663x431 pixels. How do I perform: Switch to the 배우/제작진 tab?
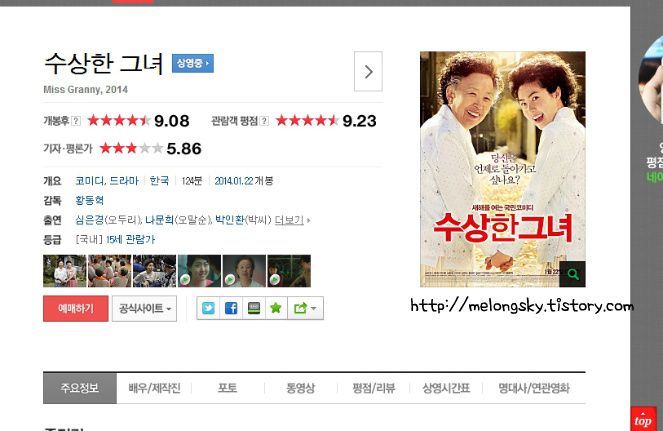[x=154, y=388]
